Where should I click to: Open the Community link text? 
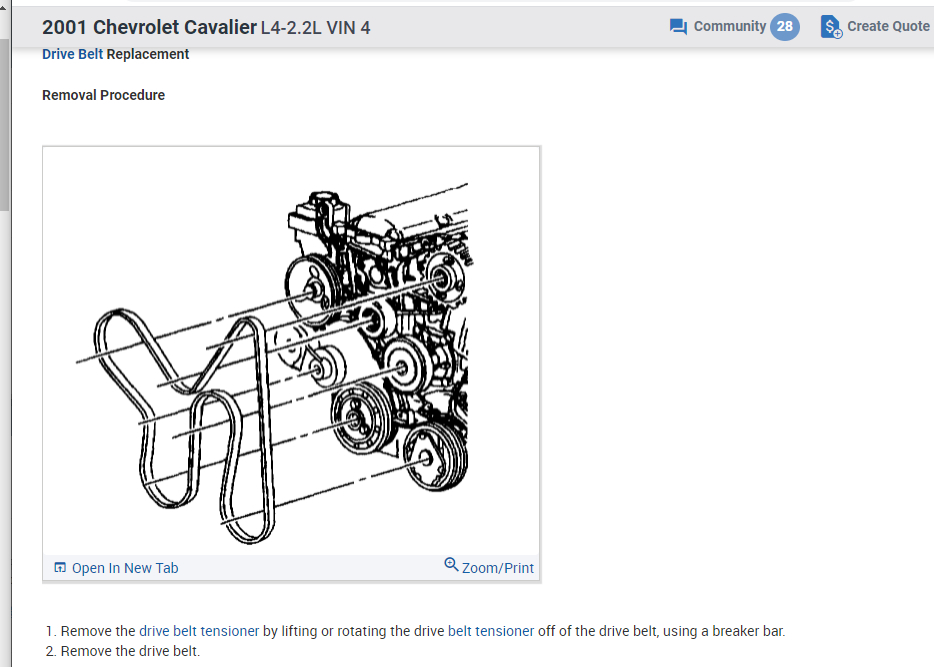point(730,26)
